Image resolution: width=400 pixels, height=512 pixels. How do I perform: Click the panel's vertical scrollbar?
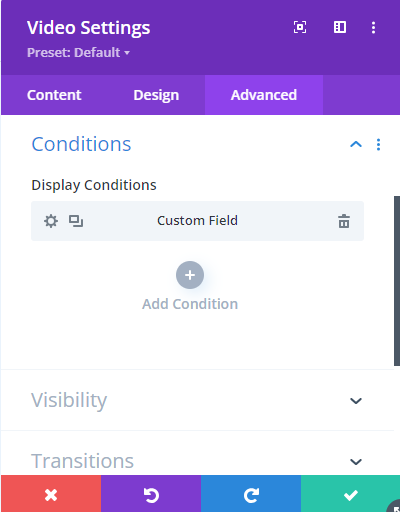click(x=397, y=281)
